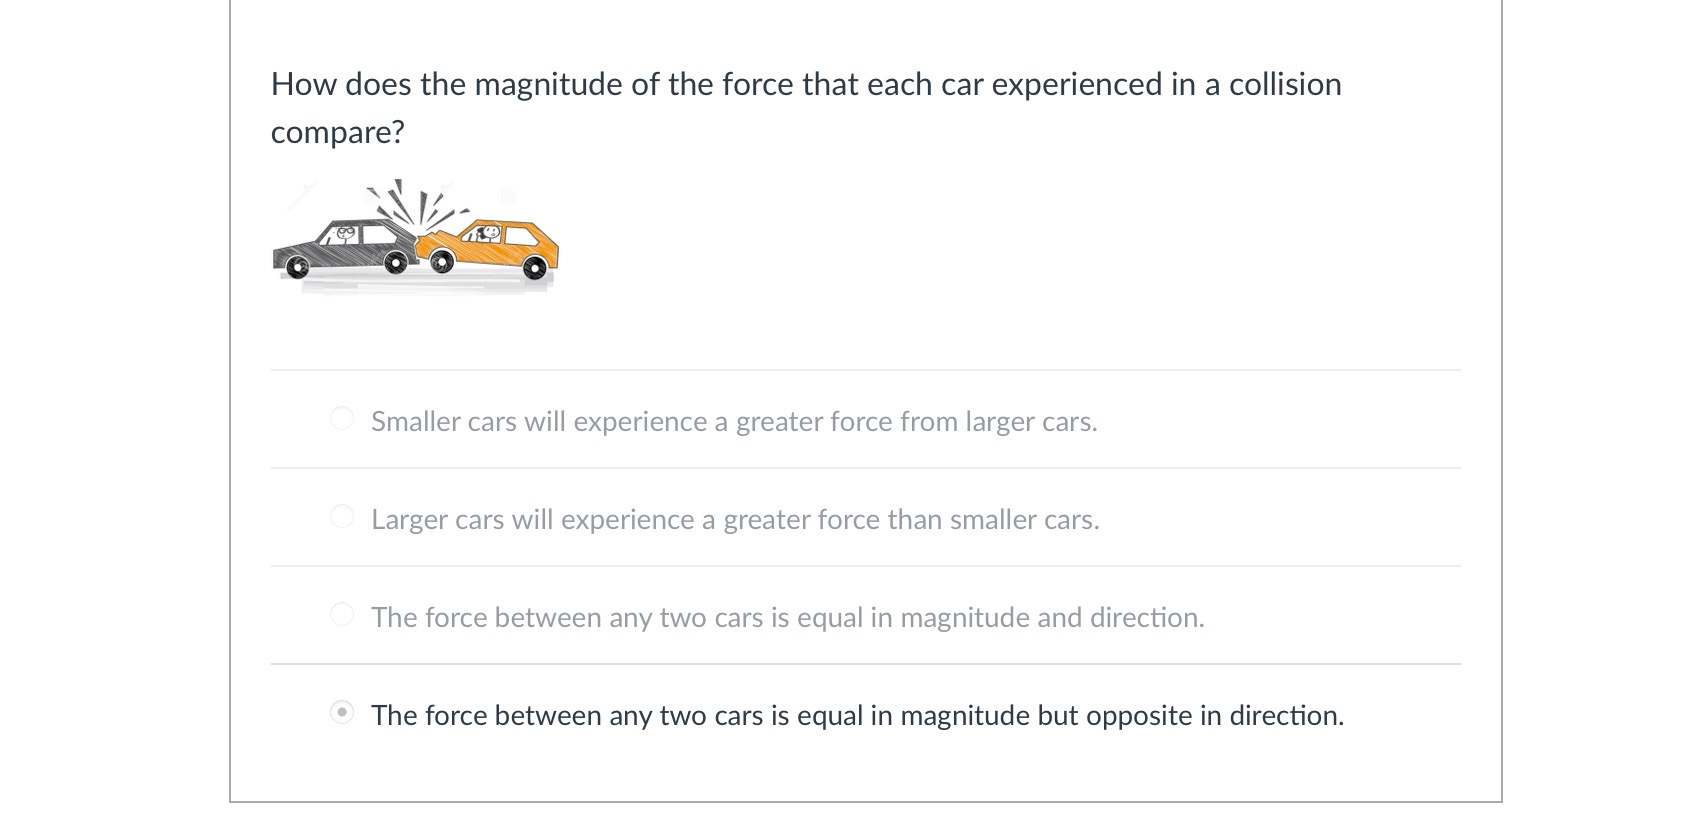Select the text of the first answer choice

pyautogui.click(x=734, y=421)
